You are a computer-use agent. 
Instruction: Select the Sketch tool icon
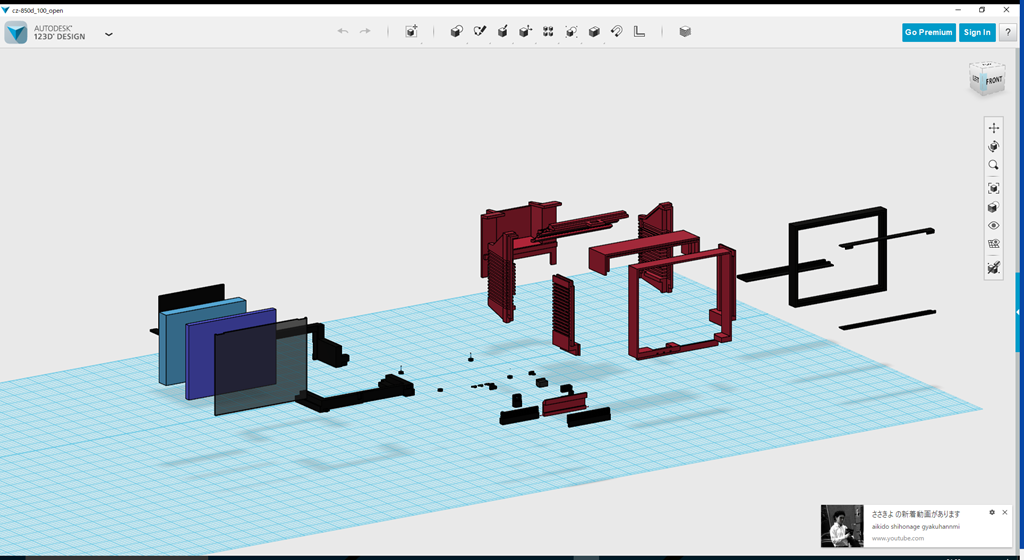(479, 32)
